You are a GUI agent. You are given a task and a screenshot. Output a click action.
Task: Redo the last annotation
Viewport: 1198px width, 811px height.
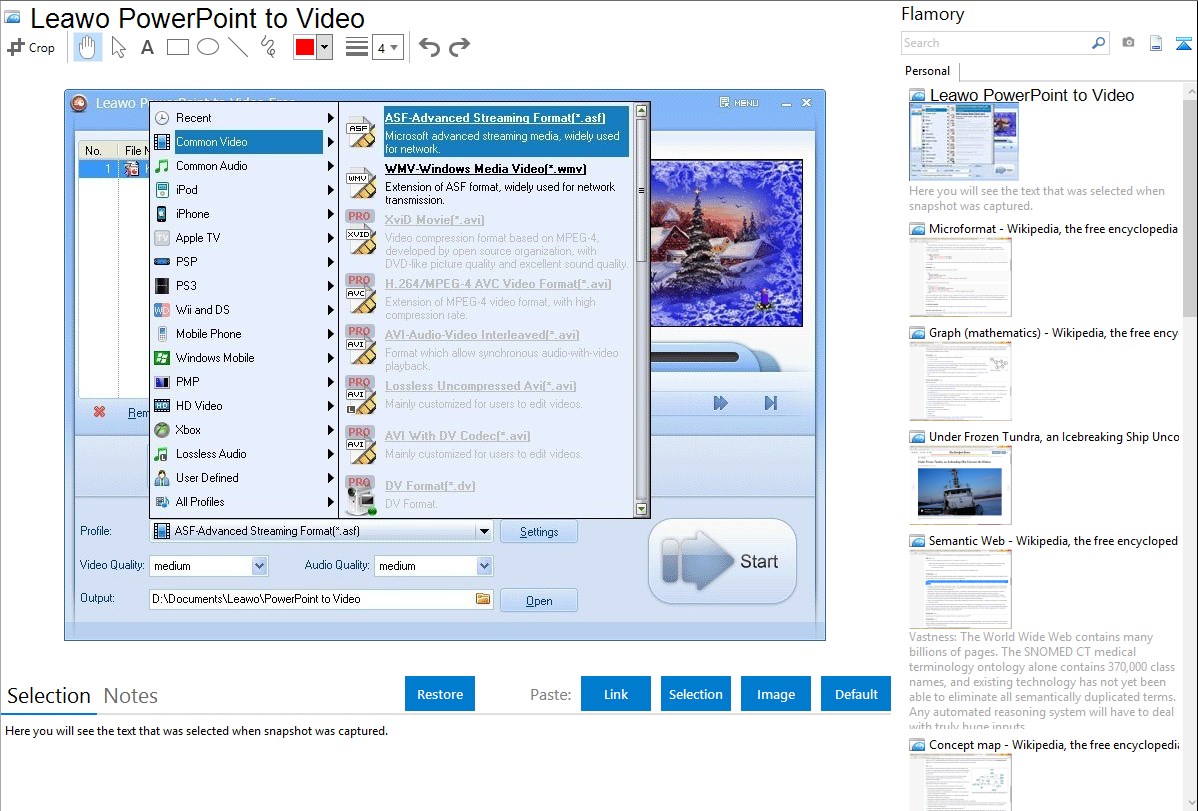[459, 47]
